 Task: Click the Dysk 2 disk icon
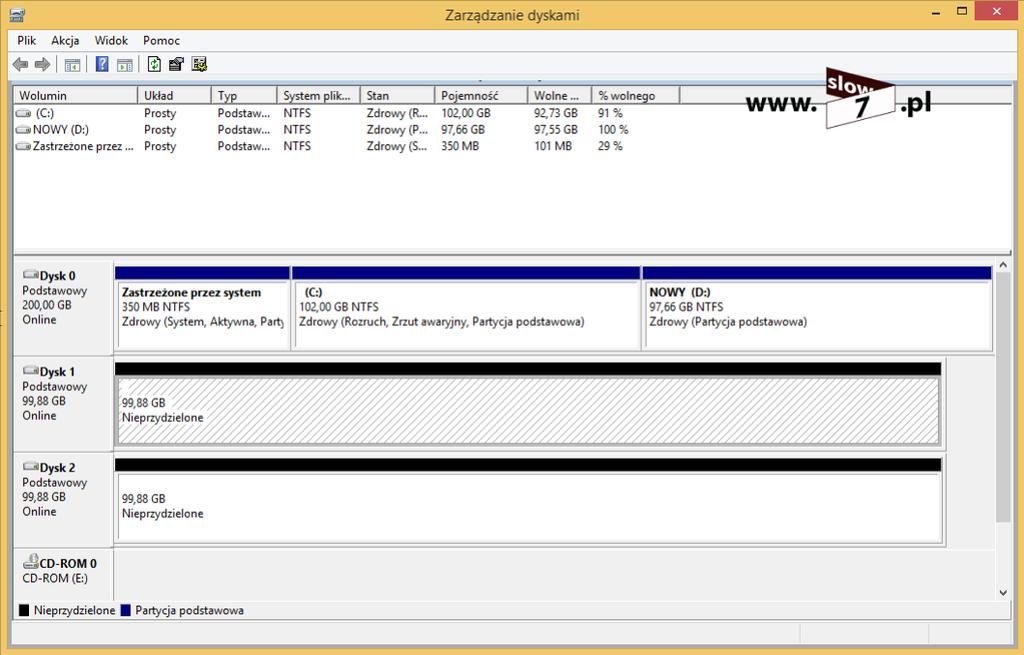point(31,466)
